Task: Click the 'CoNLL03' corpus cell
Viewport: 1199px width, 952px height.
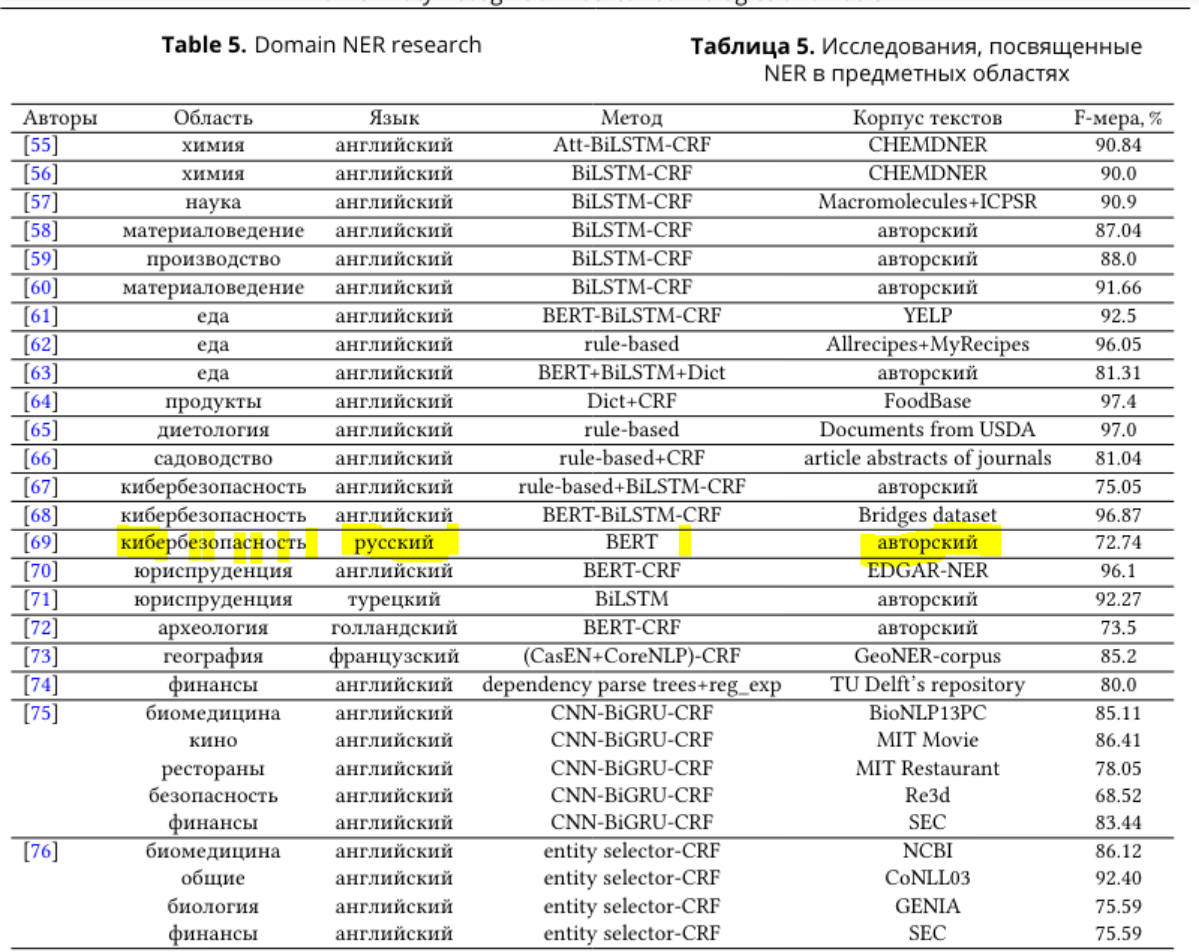Action: (928, 878)
